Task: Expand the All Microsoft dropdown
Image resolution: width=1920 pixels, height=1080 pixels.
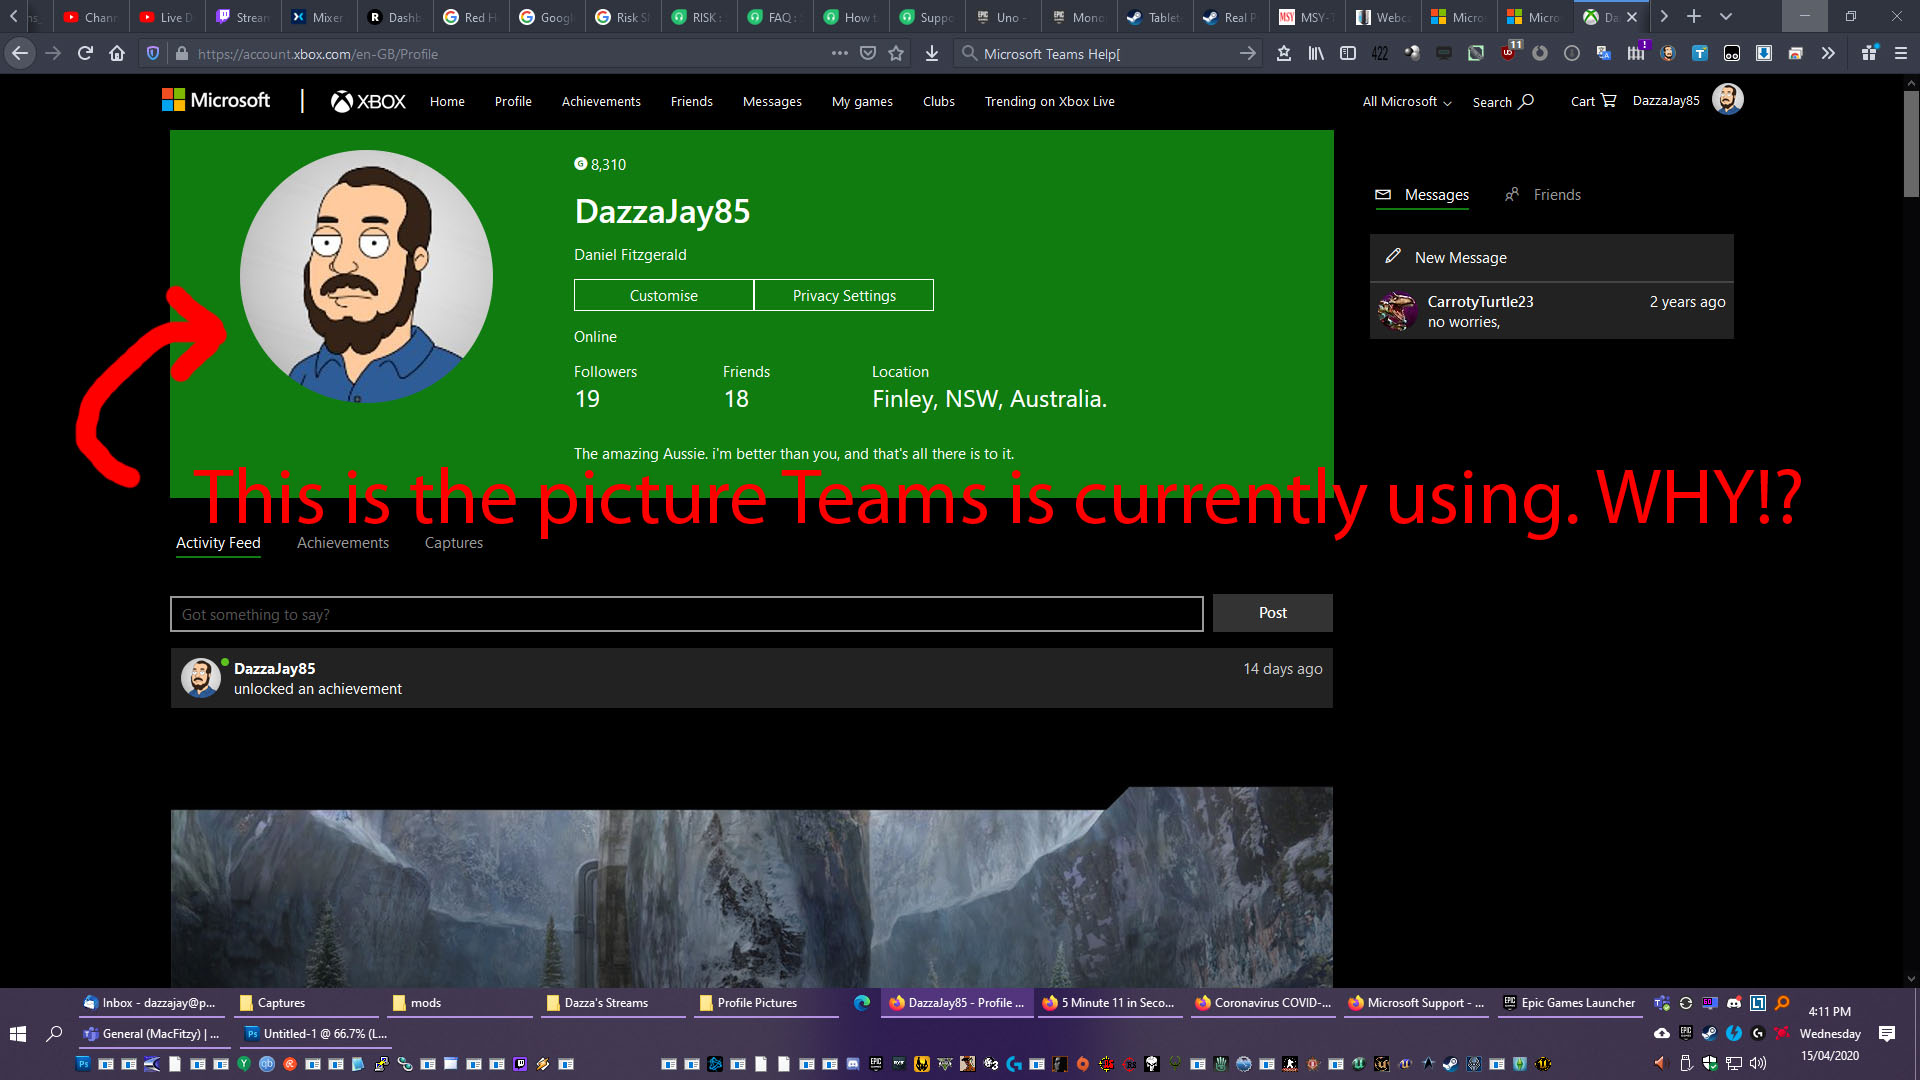Action: click(x=1405, y=101)
